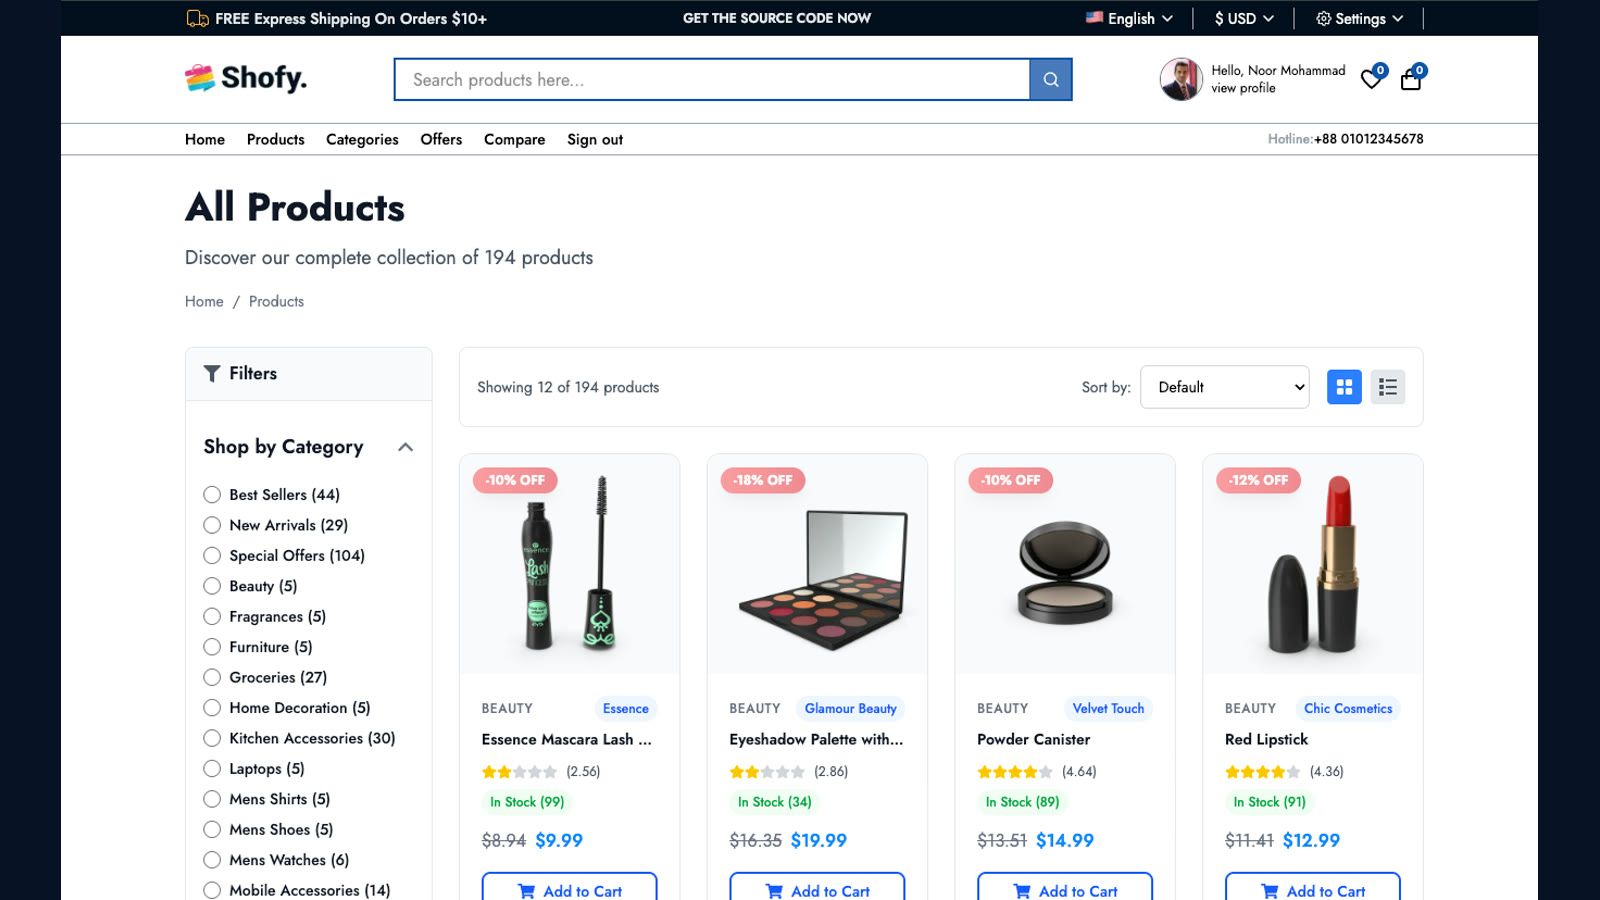Open the Categories menu item
The height and width of the screenshot is (900, 1600).
coord(362,139)
